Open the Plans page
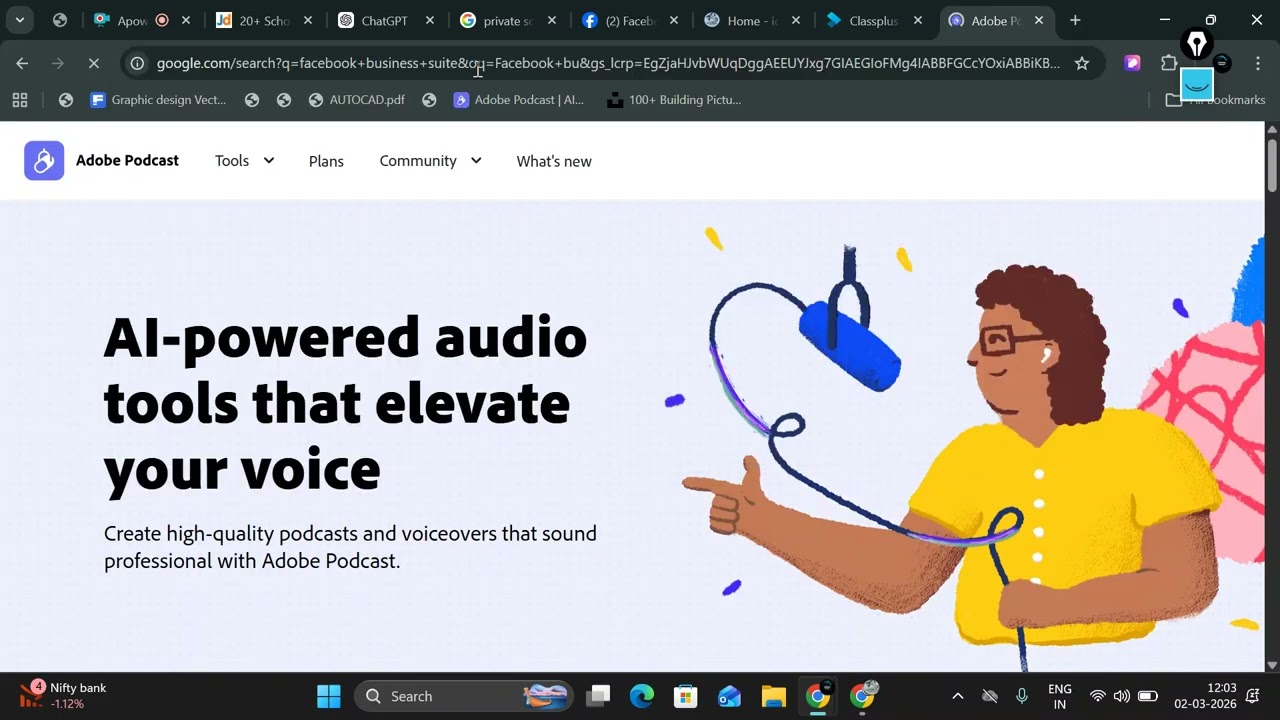Image resolution: width=1280 pixels, height=720 pixels. tap(326, 161)
